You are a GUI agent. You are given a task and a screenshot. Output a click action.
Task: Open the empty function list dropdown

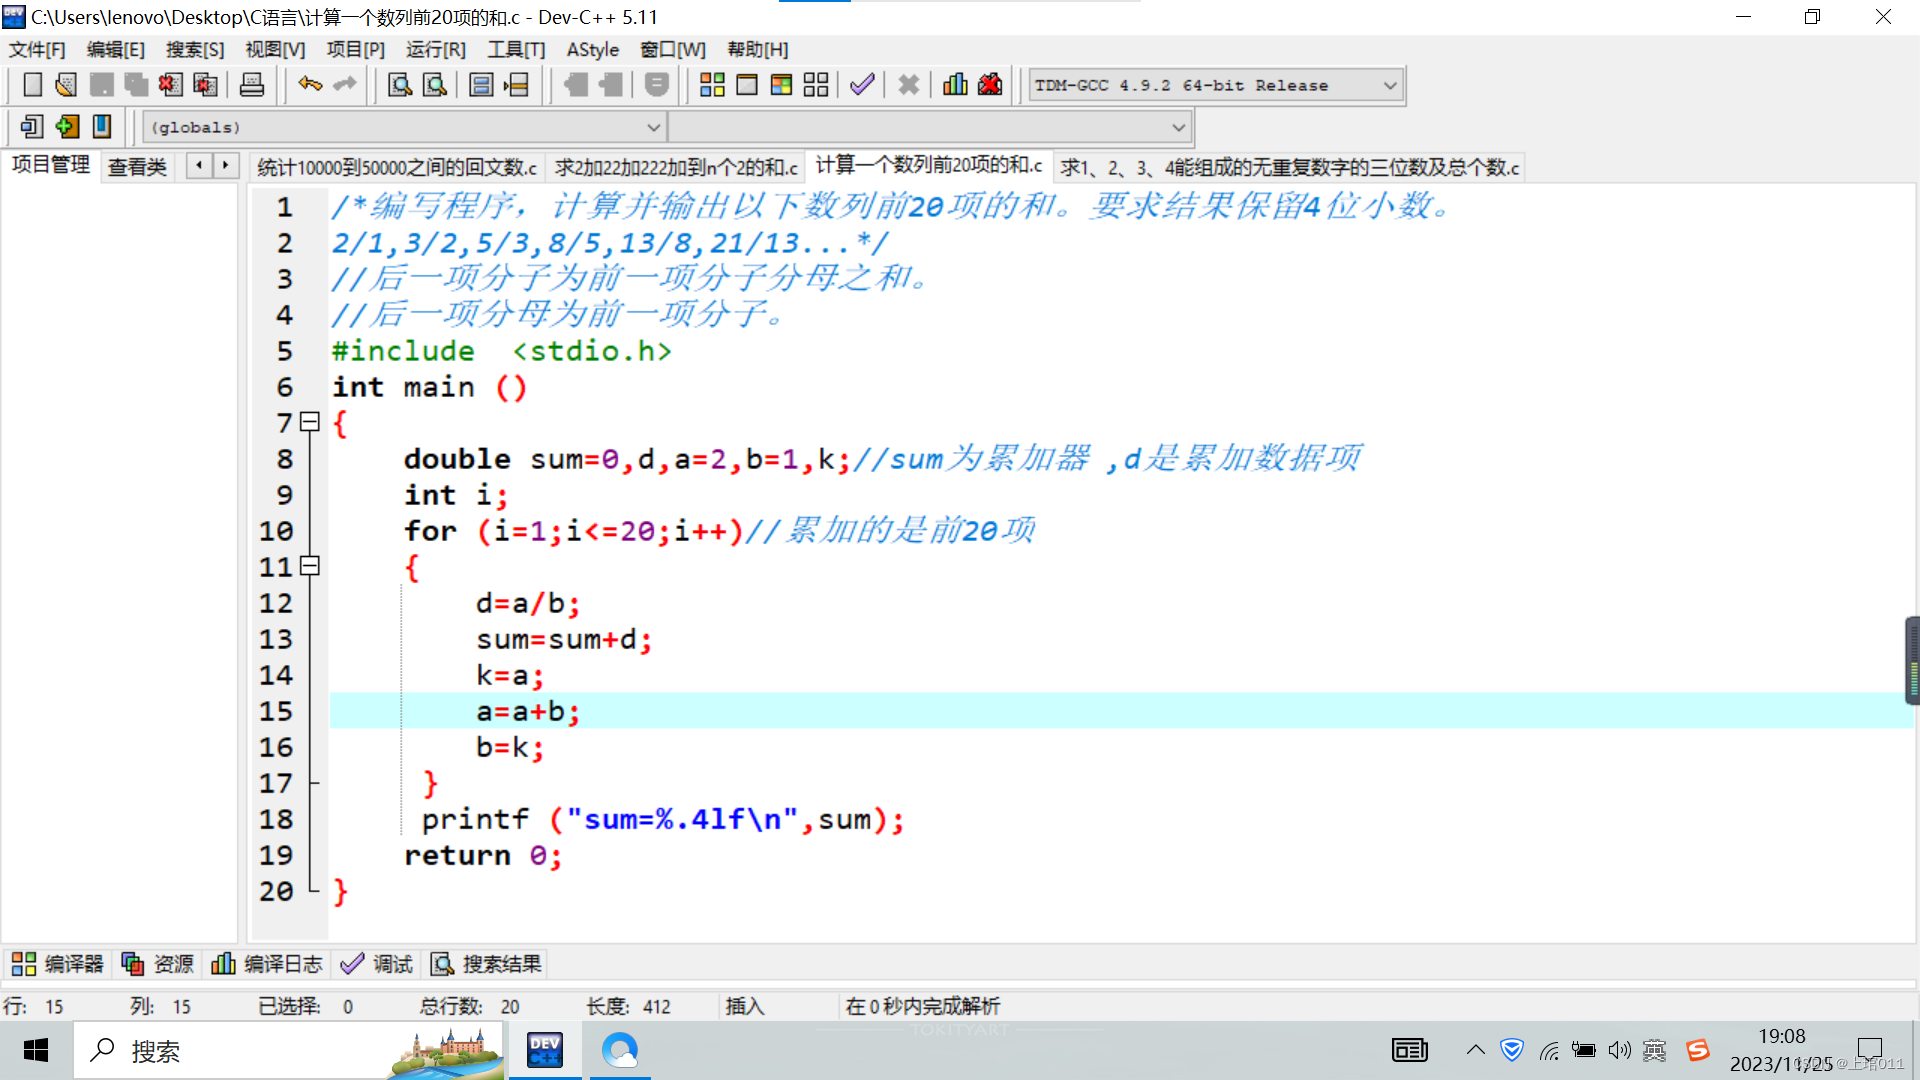(1178, 128)
